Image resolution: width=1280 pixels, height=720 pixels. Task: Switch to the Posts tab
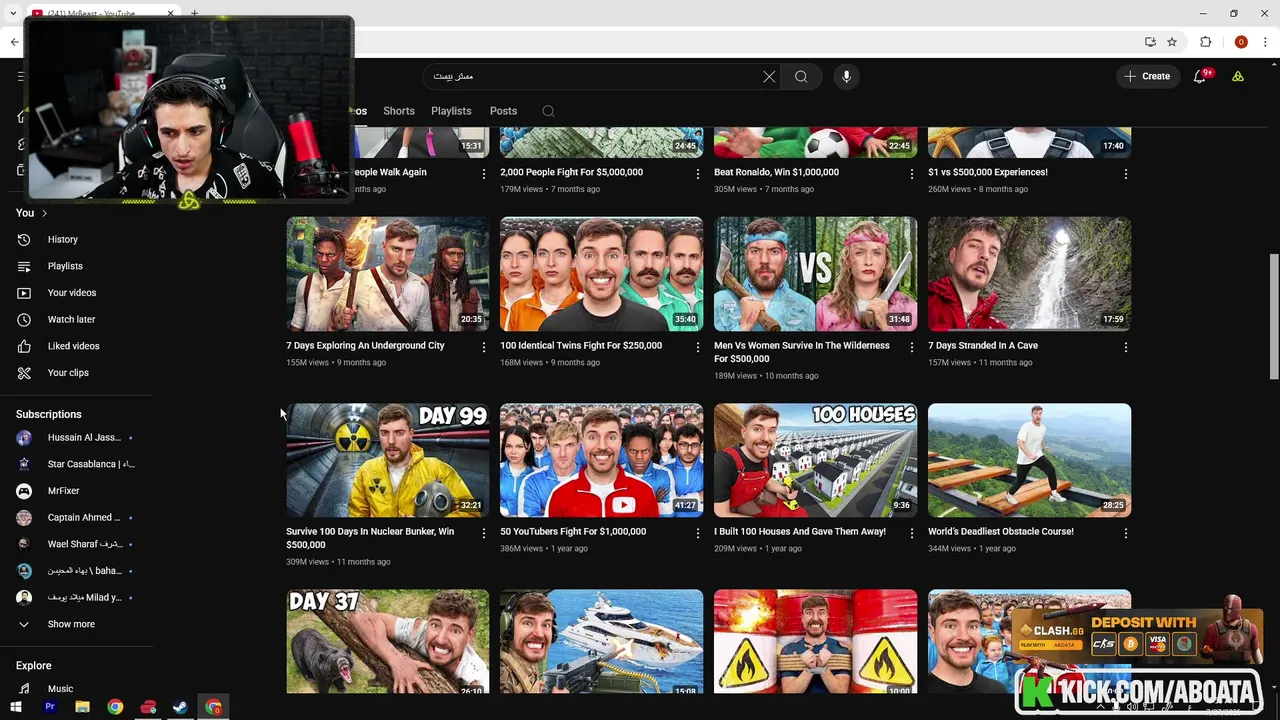(x=503, y=111)
